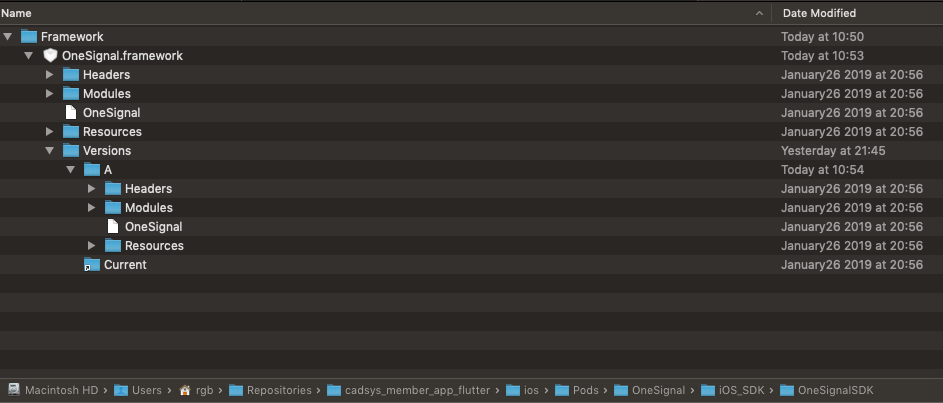Select the Framework folder icon
This screenshot has width=943, height=403.
29,37
